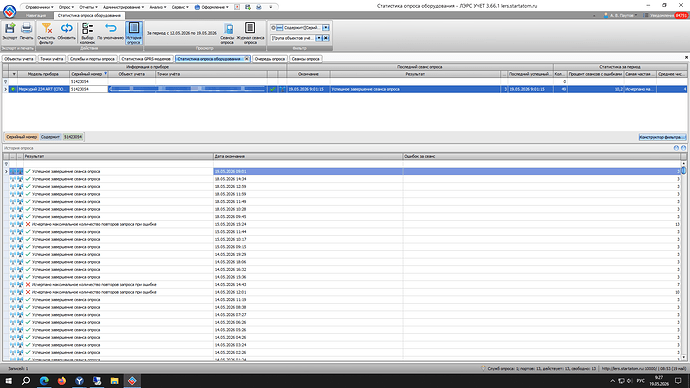Open Уведомления notifications with red badge
Viewport: 690px width, 388px height.
click(x=664, y=15)
